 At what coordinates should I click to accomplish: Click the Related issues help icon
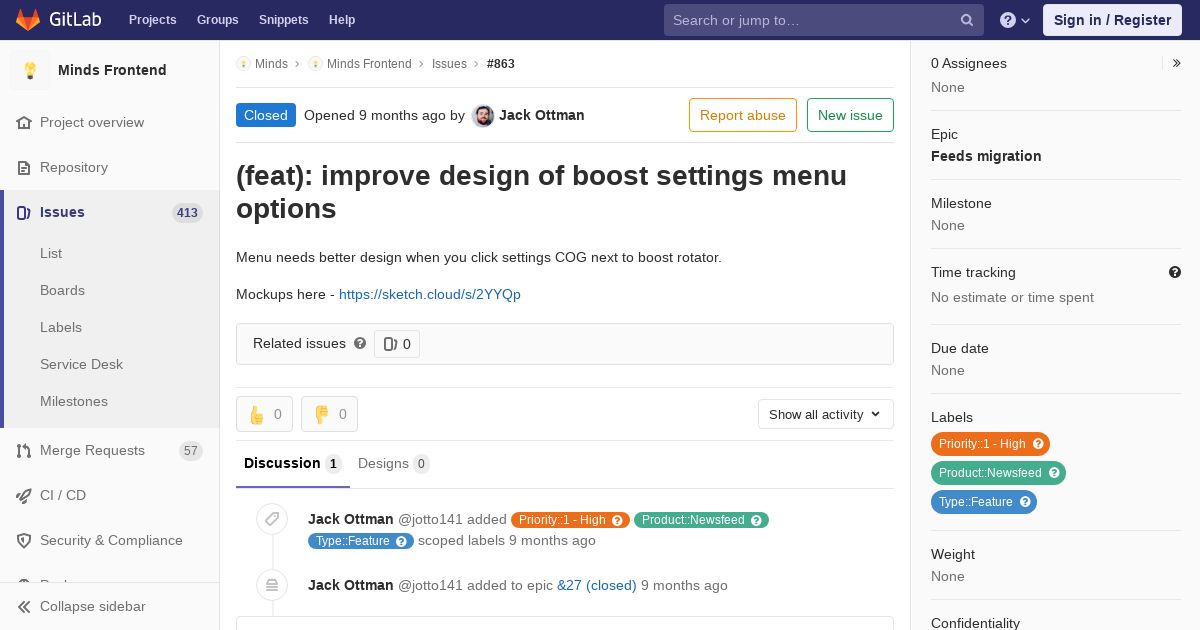360,343
